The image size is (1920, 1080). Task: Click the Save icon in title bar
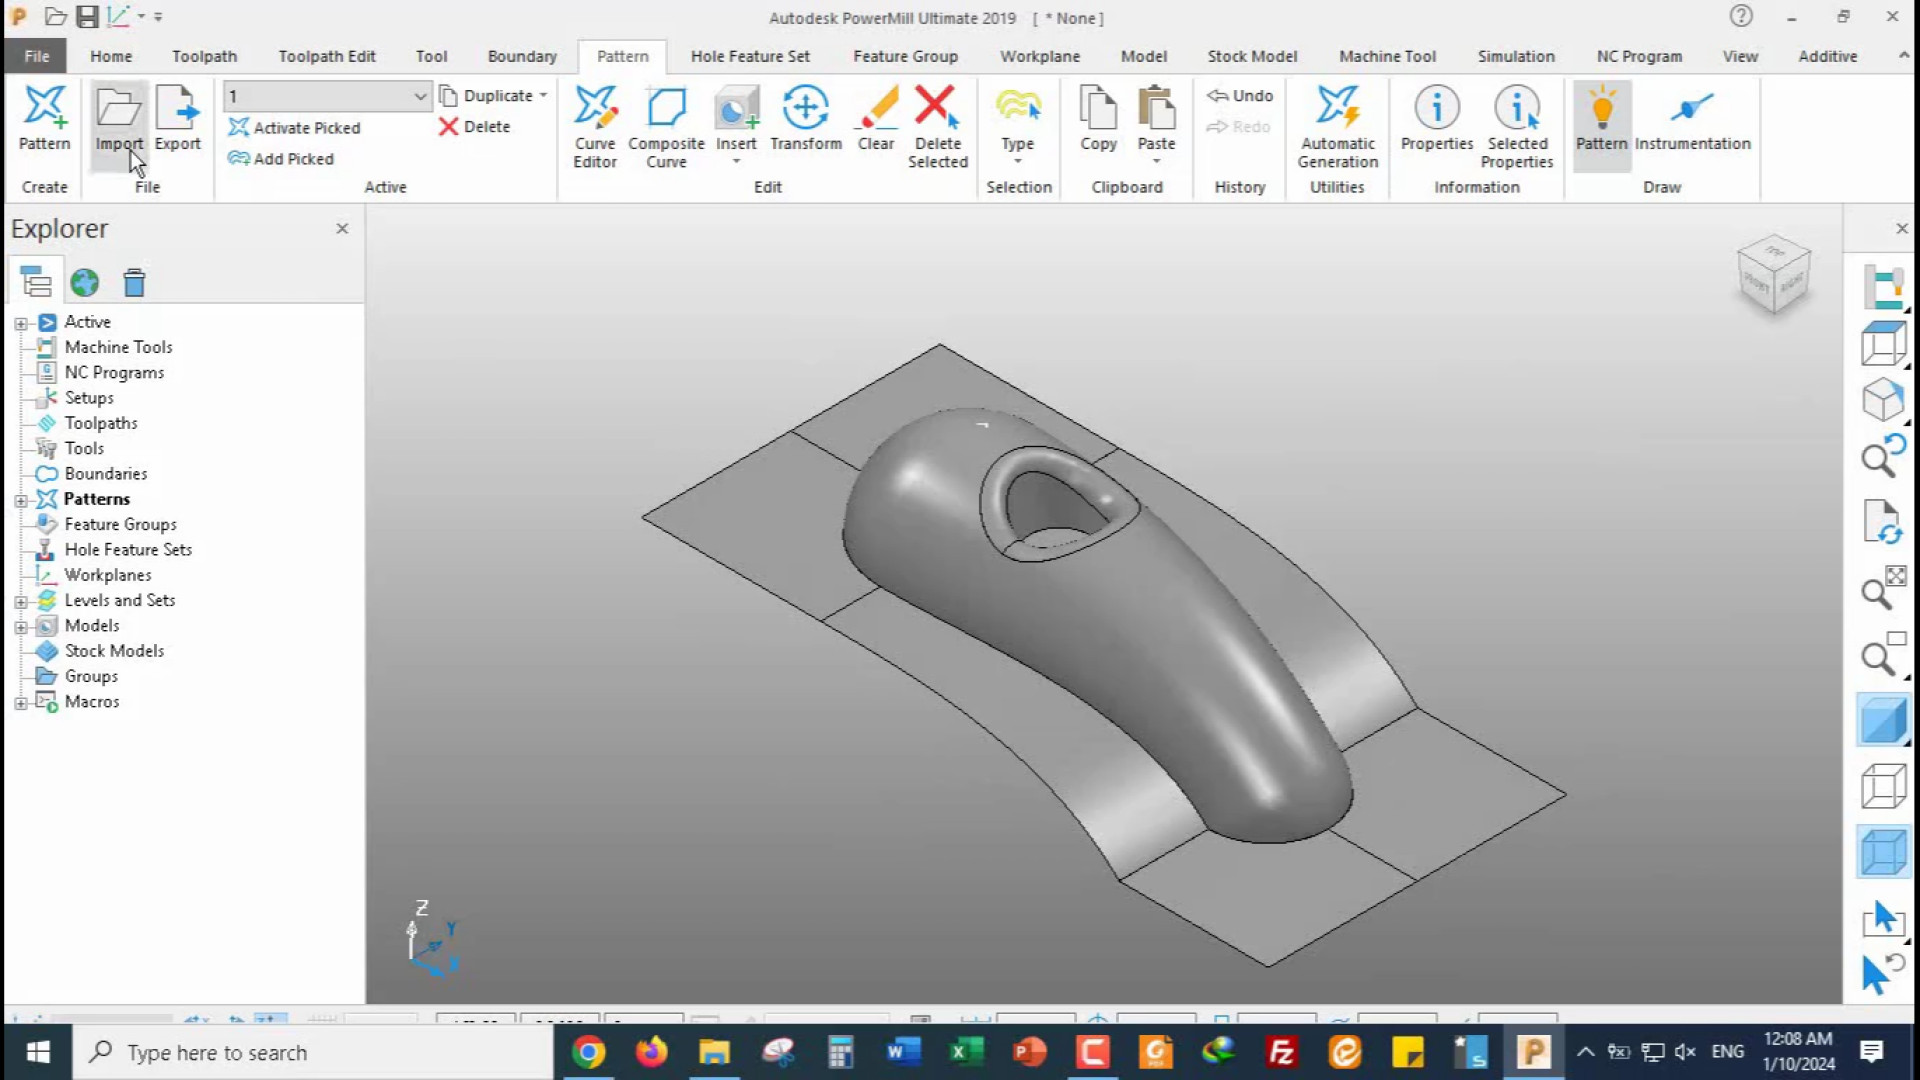pyautogui.click(x=87, y=17)
